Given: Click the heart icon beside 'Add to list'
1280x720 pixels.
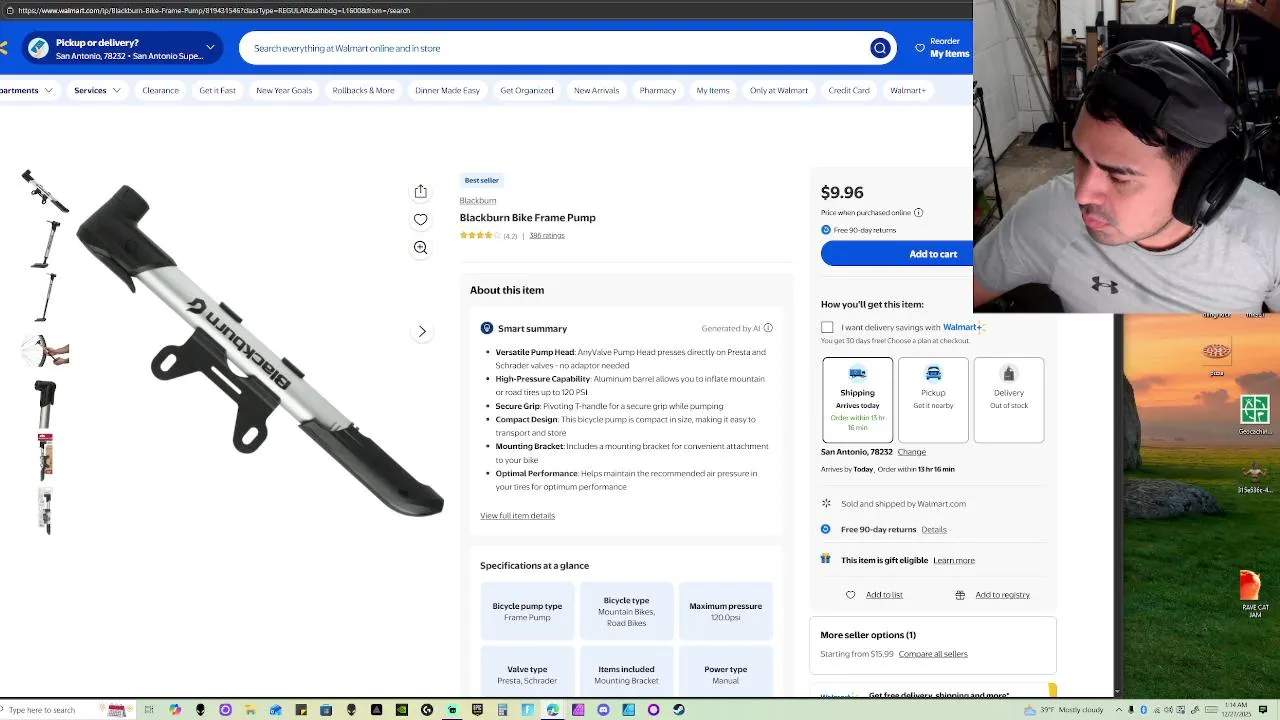Looking at the screenshot, I should [x=851, y=595].
